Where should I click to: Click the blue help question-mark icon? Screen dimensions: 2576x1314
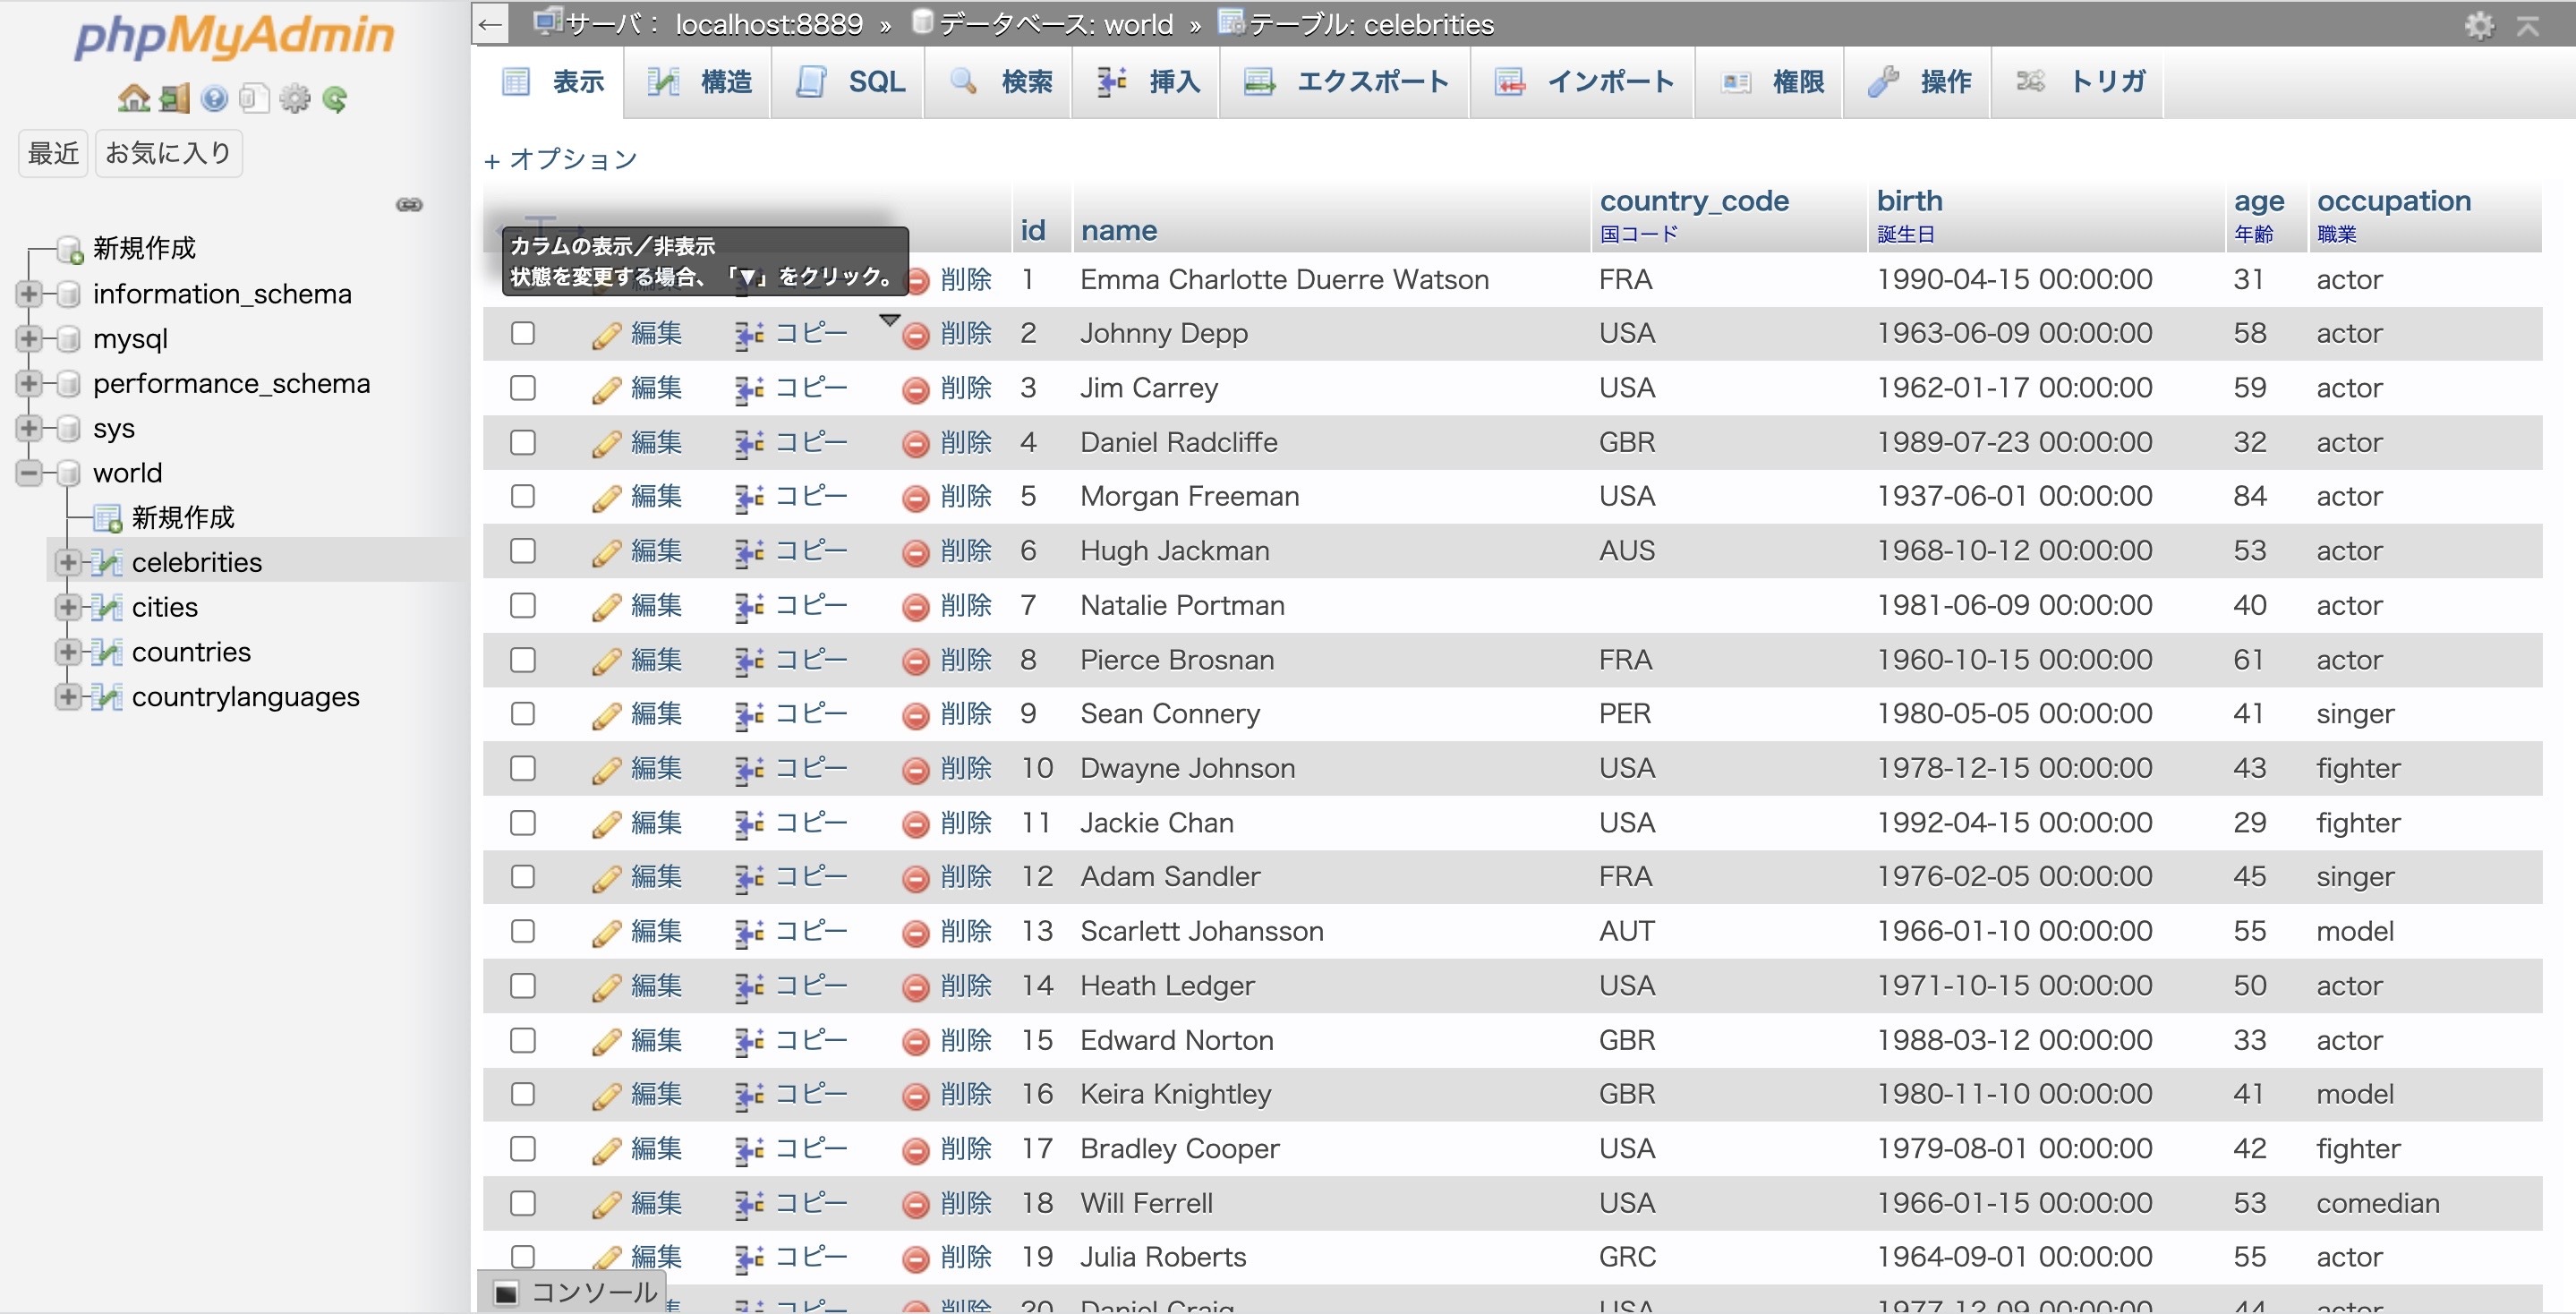[214, 98]
